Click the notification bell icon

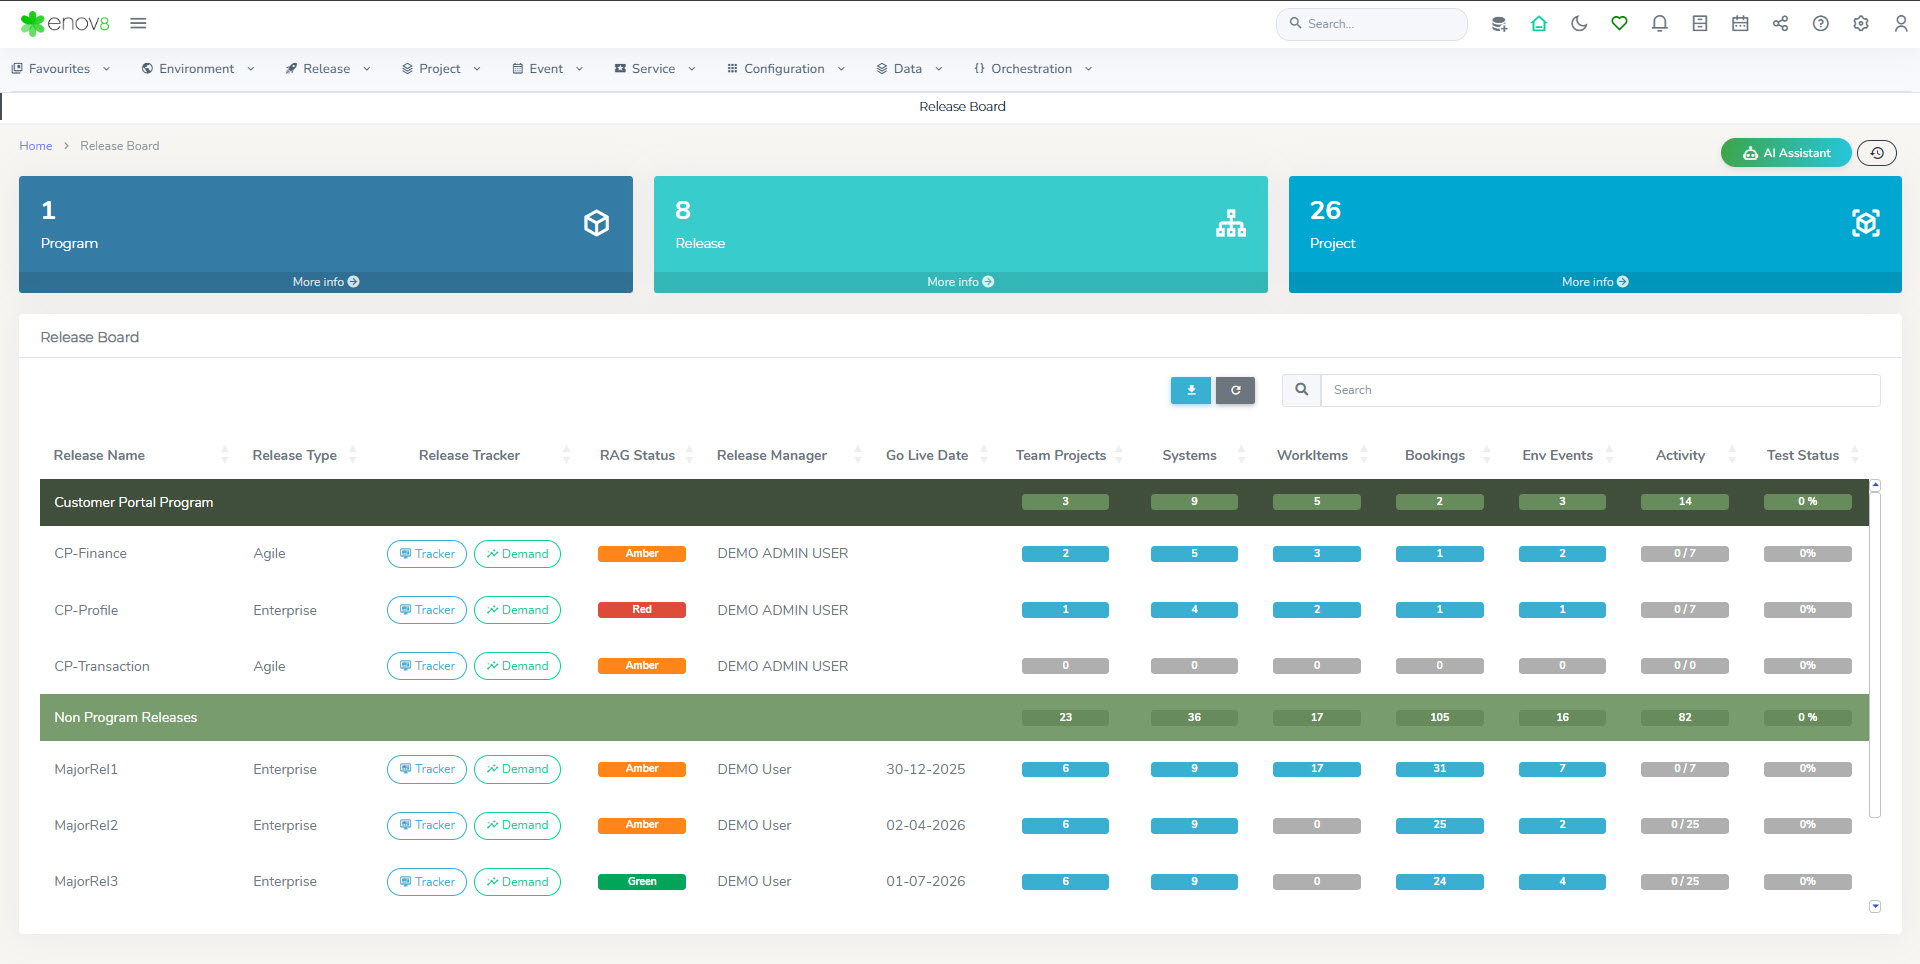point(1659,24)
